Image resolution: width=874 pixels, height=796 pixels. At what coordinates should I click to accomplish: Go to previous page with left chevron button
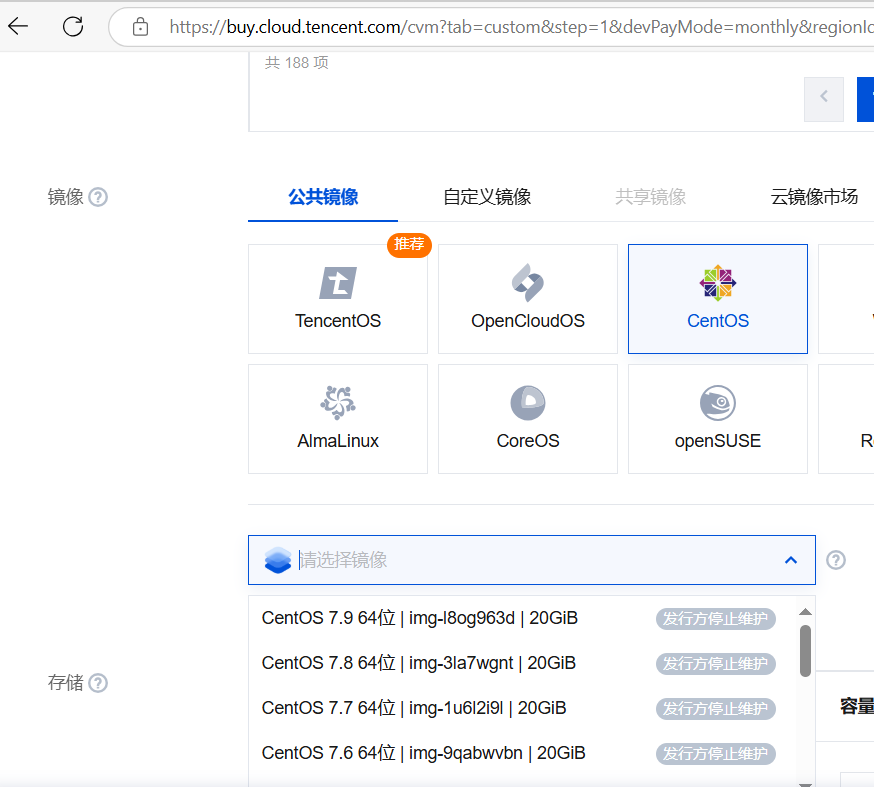coord(824,99)
